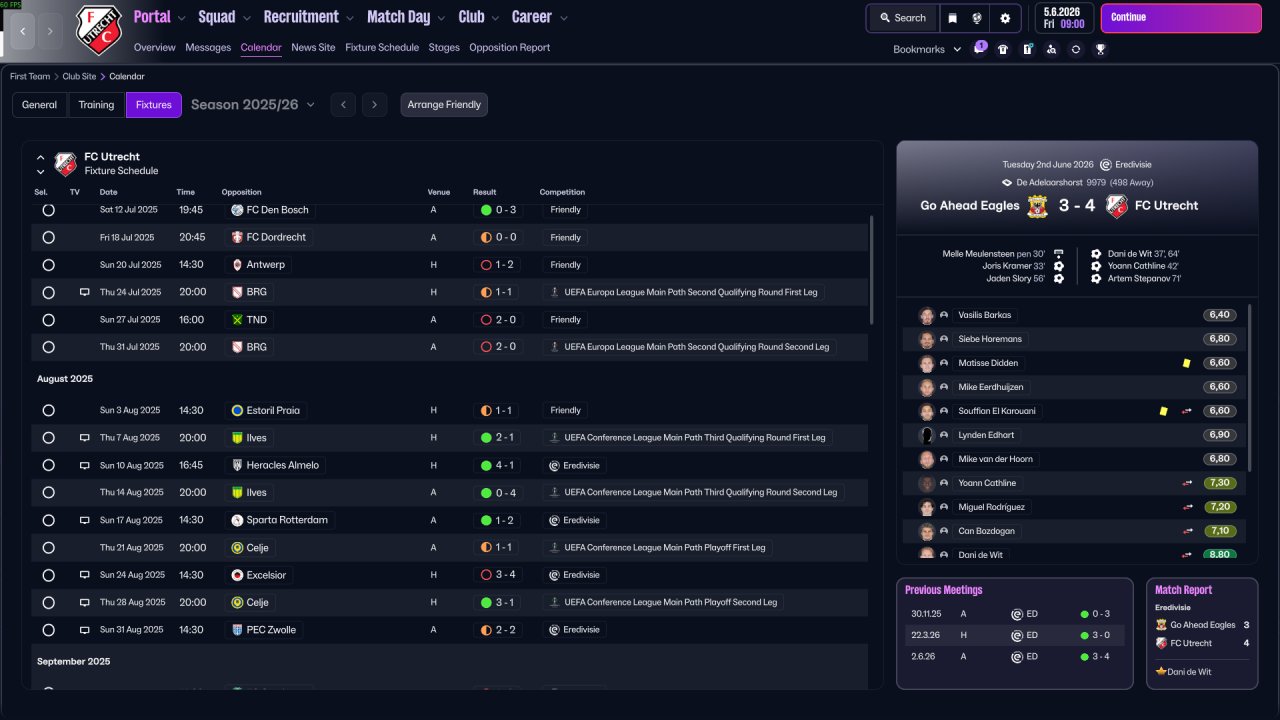Collapse the FC Utrecht fixture schedule with up chevron

click(x=41, y=158)
